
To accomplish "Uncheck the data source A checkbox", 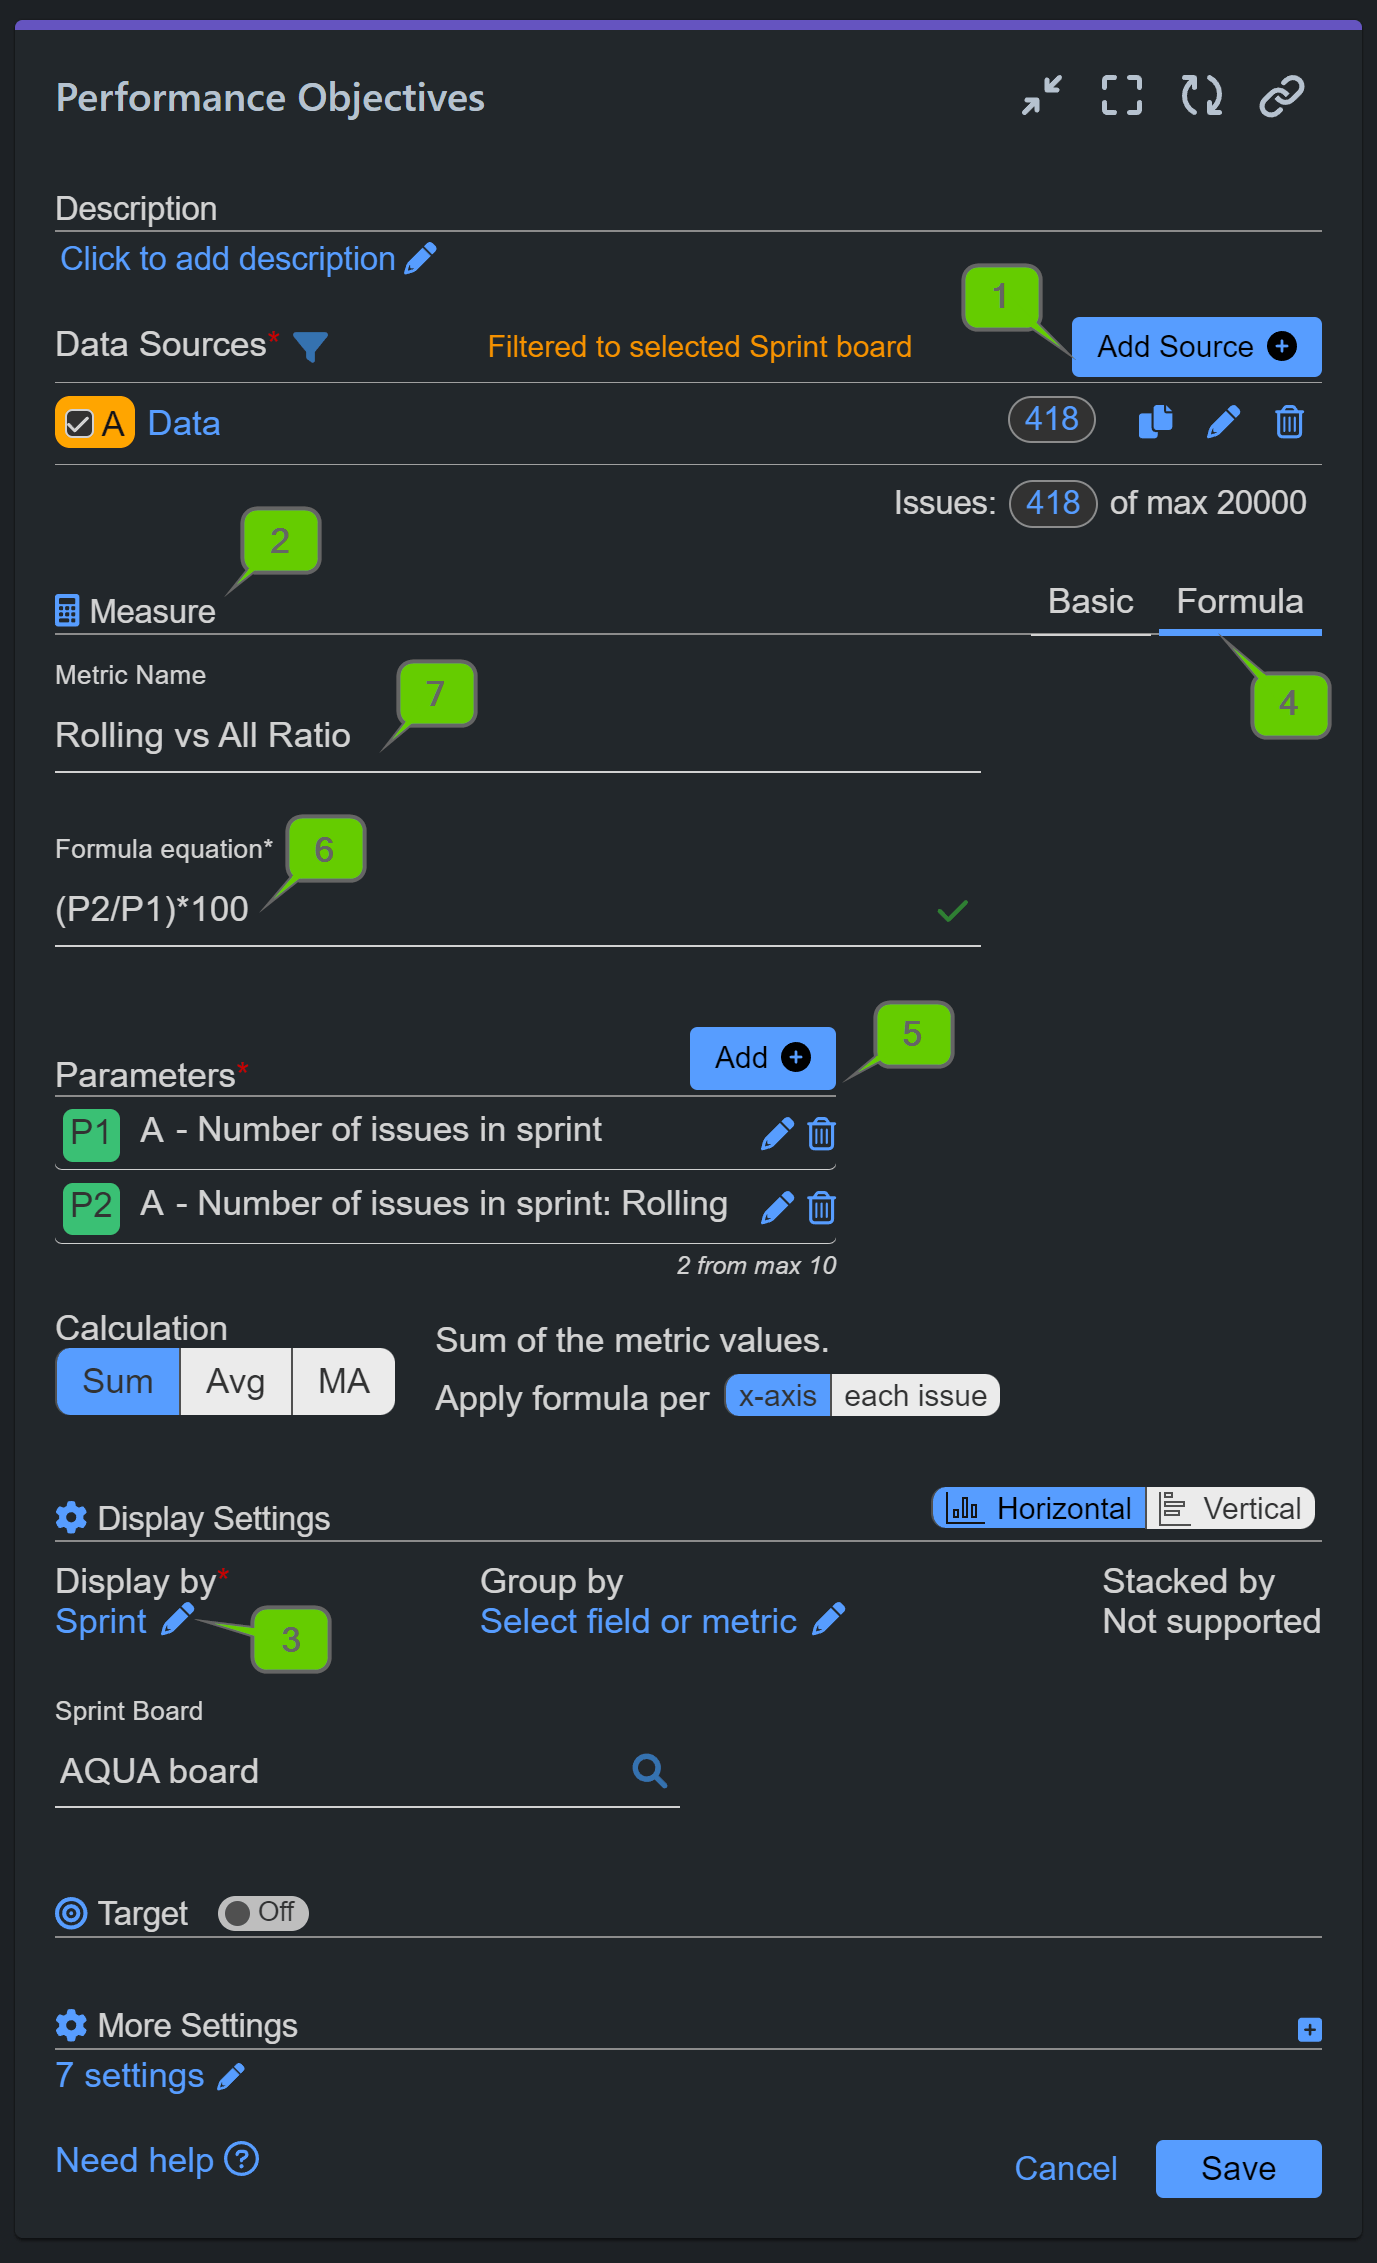I will pyautogui.click(x=78, y=421).
